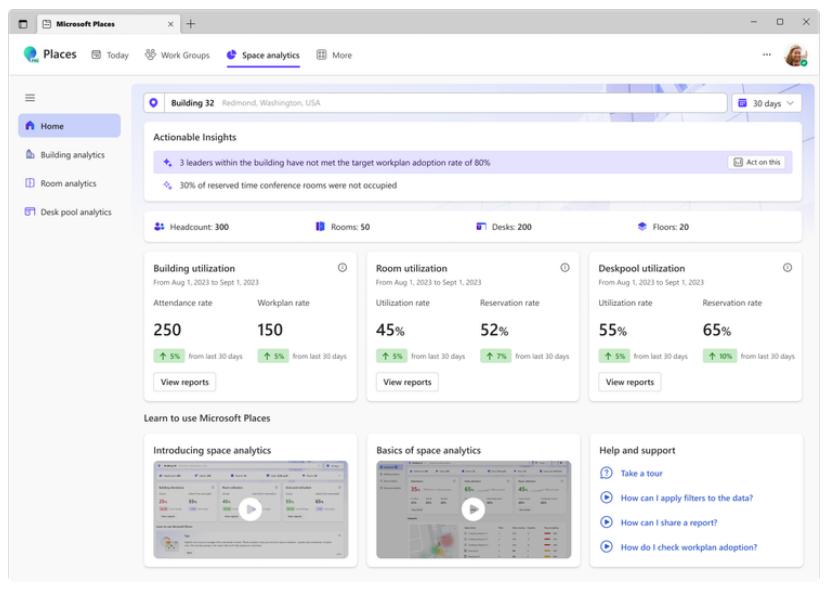This screenshot has height=593, width=826.
Task: Play Basics of space analytics video
Action: click(473, 509)
